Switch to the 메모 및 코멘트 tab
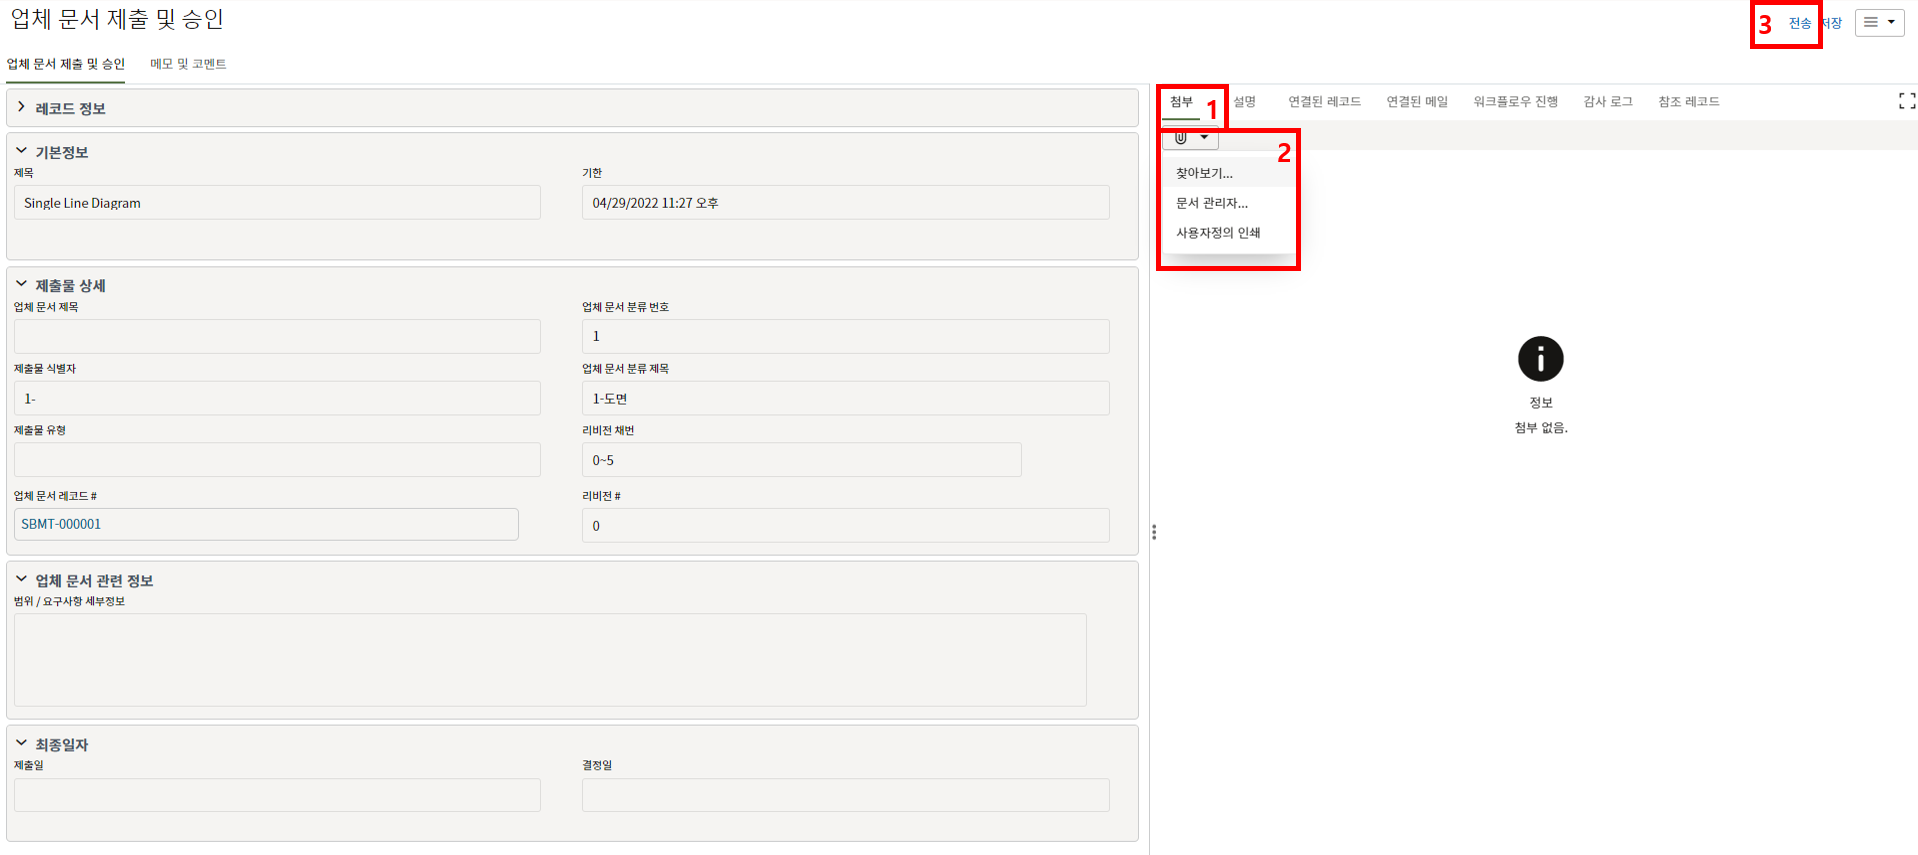The width and height of the screenshot is (1918, 855). (188, 64)
